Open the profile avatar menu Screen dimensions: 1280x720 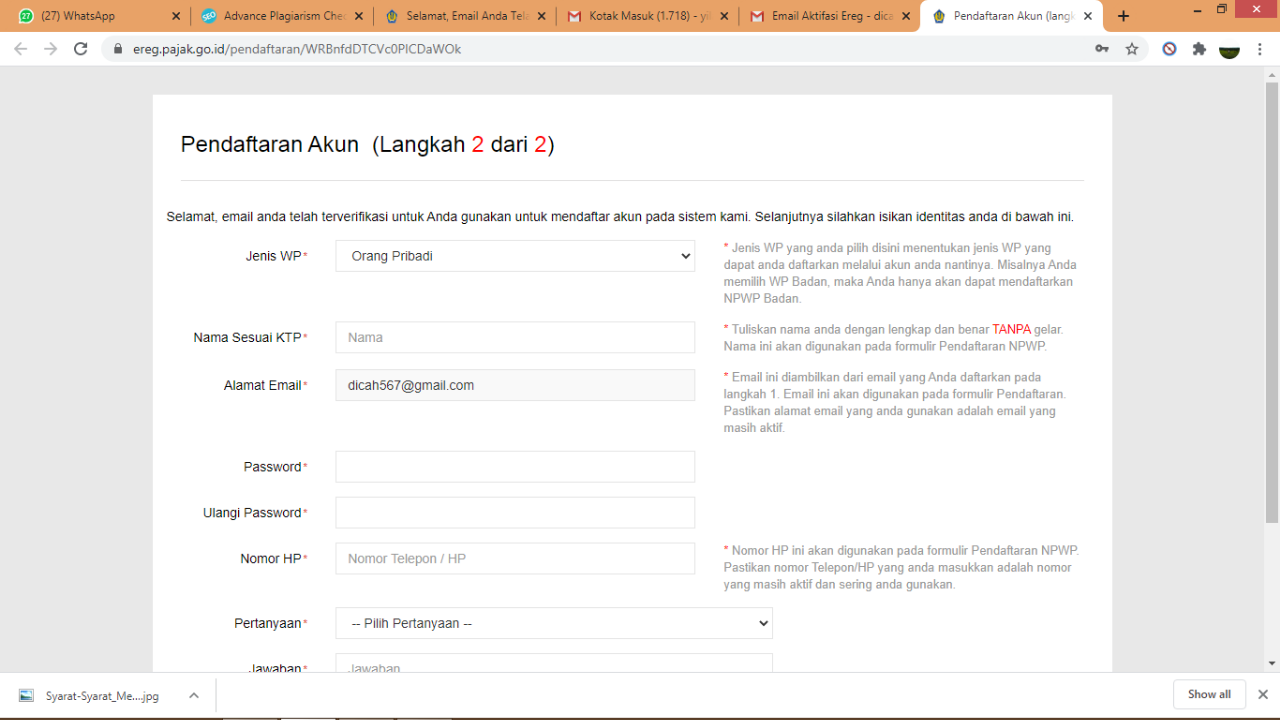click(x=1230, y=48)
